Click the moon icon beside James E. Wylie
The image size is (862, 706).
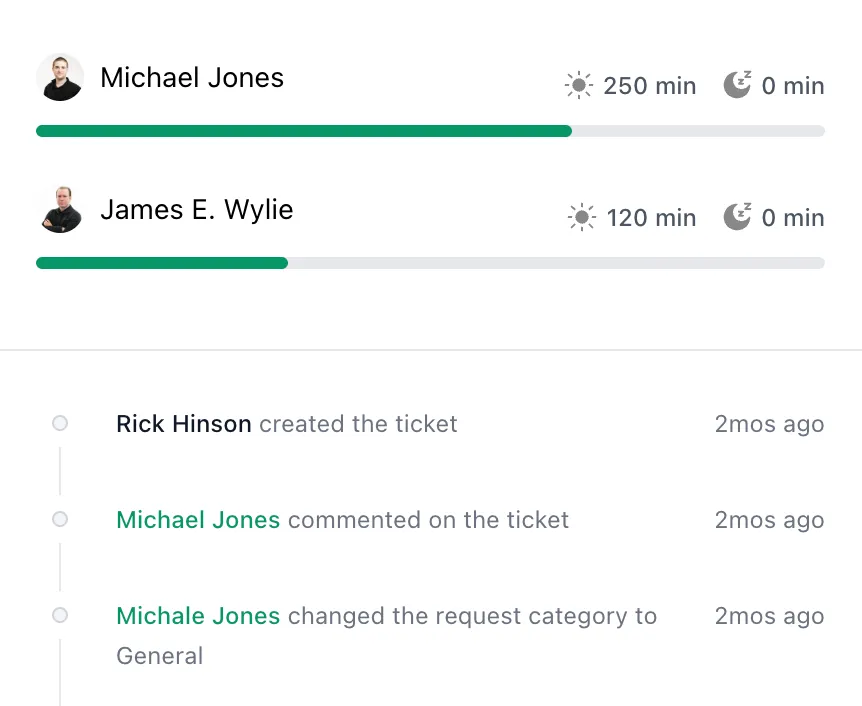click(737, 216)
